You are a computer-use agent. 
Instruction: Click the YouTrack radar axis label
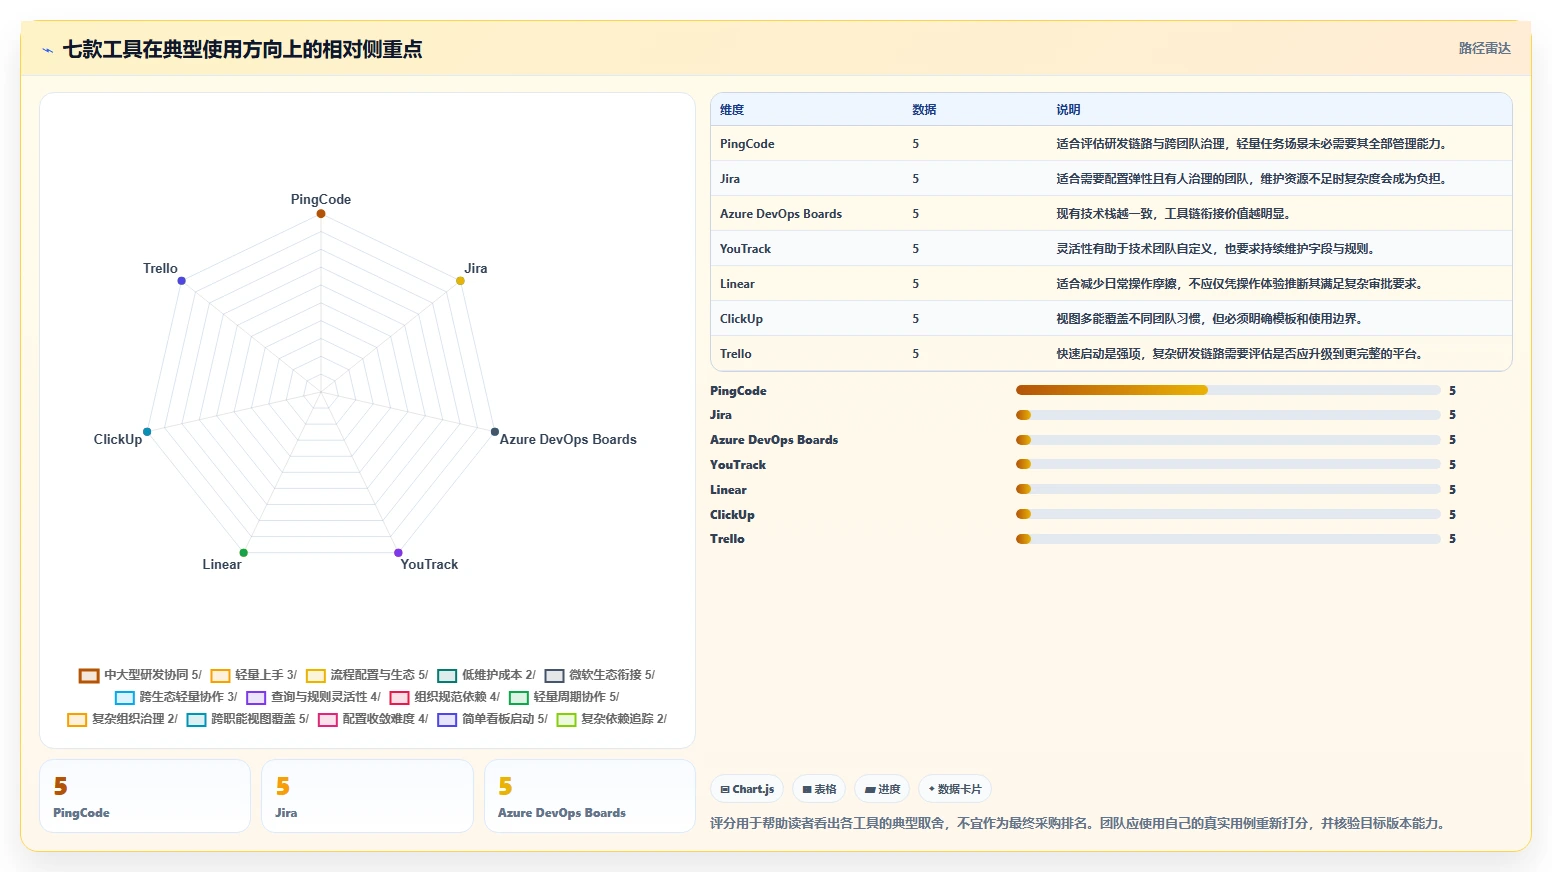pyautogui.click(x=429, y=564)
